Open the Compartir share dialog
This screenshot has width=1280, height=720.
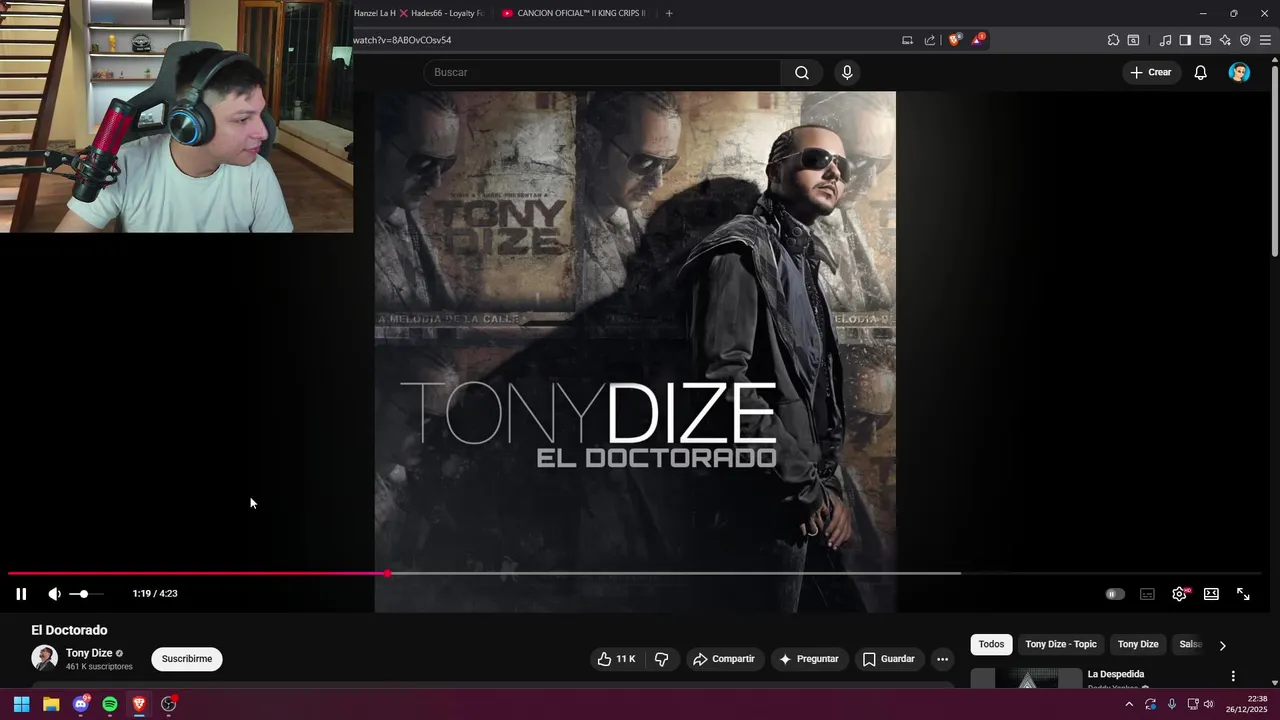(x=724, y=659)
